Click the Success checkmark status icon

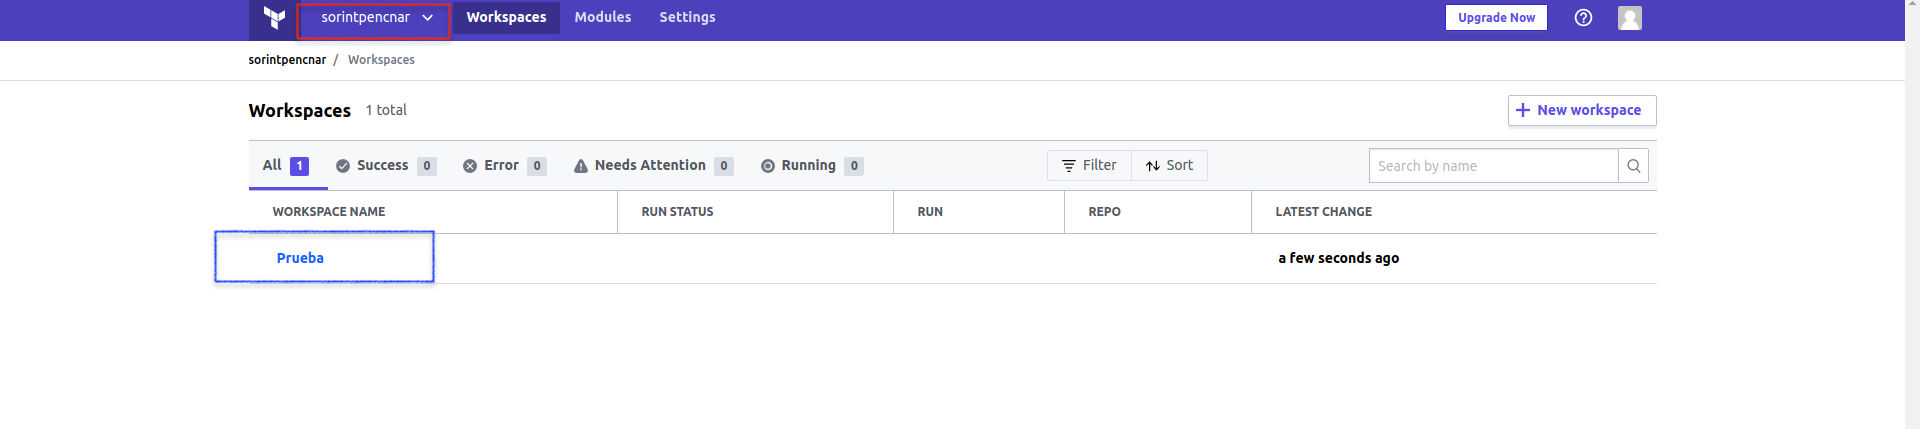click(343, 166)
